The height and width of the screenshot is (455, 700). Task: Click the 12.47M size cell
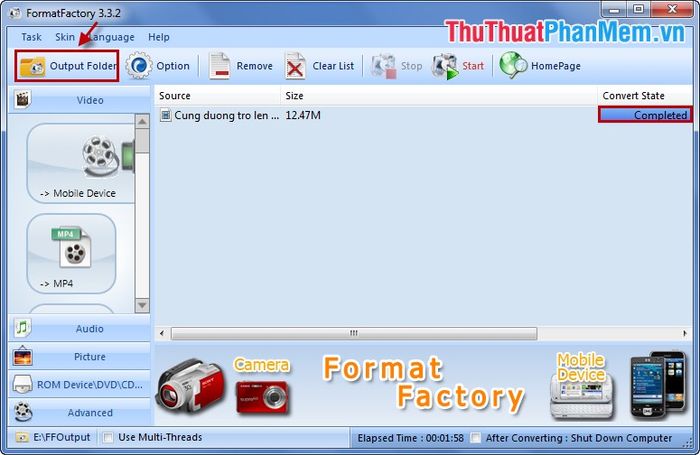coord(303,115)
